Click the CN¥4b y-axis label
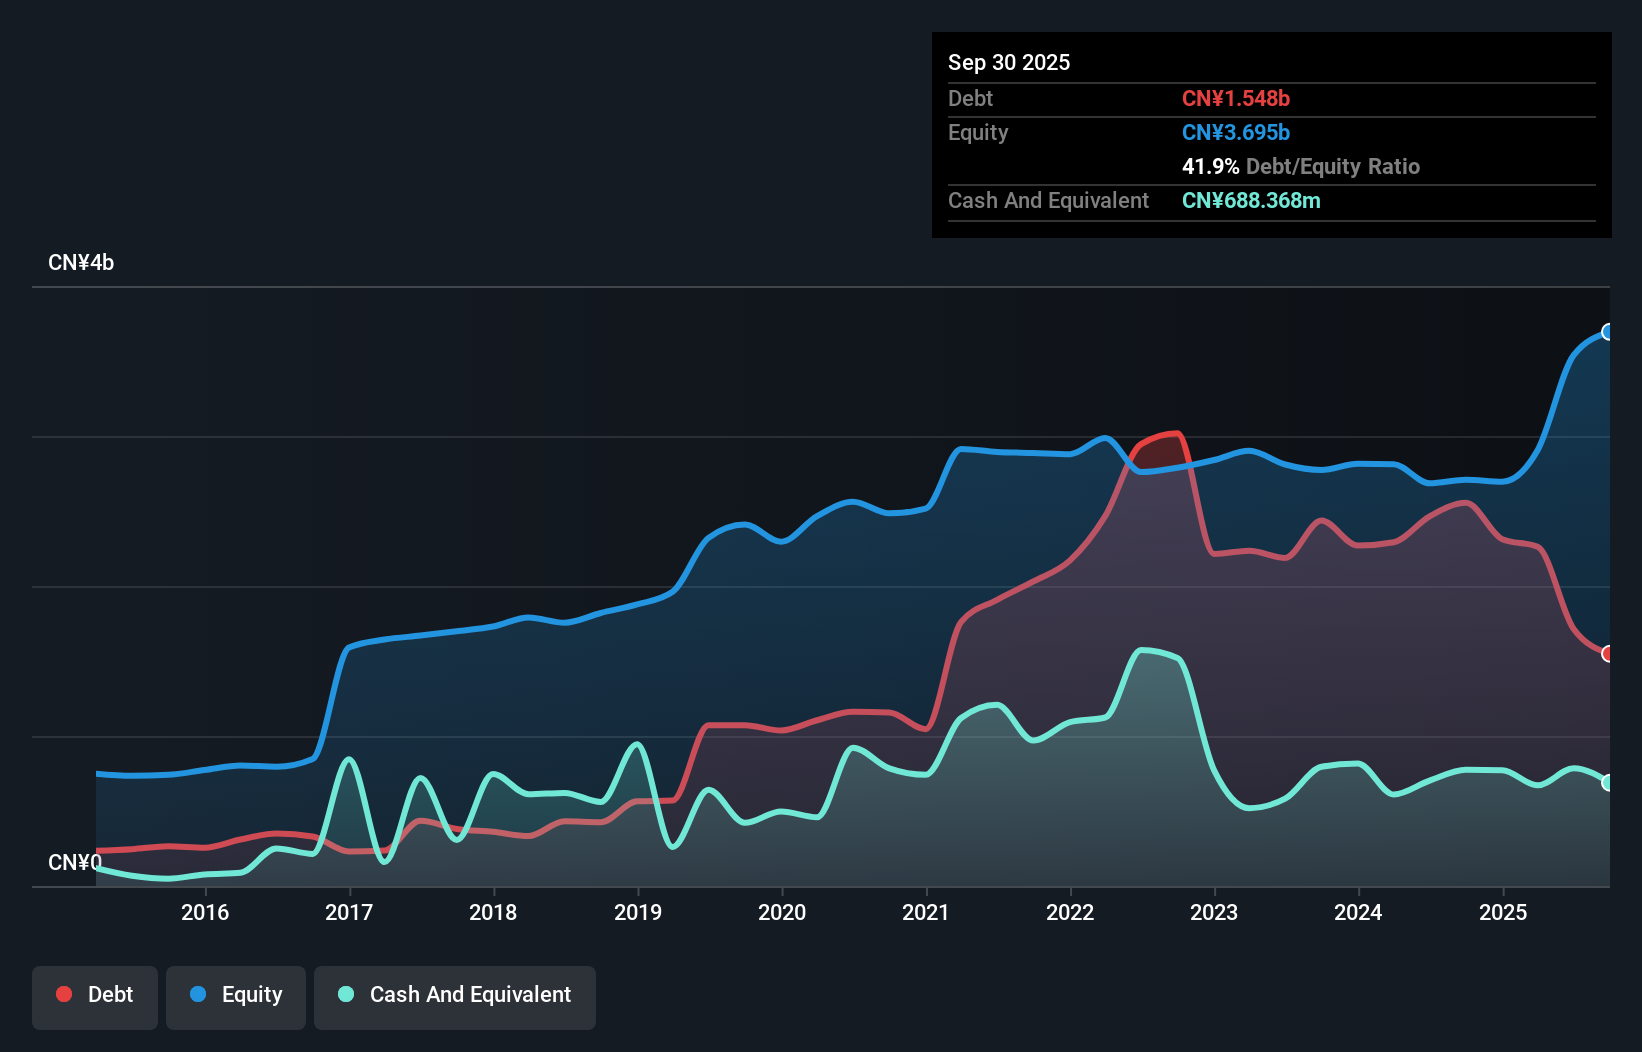The height and width of the screenshot is (1052, 1642). click(81, 263)
